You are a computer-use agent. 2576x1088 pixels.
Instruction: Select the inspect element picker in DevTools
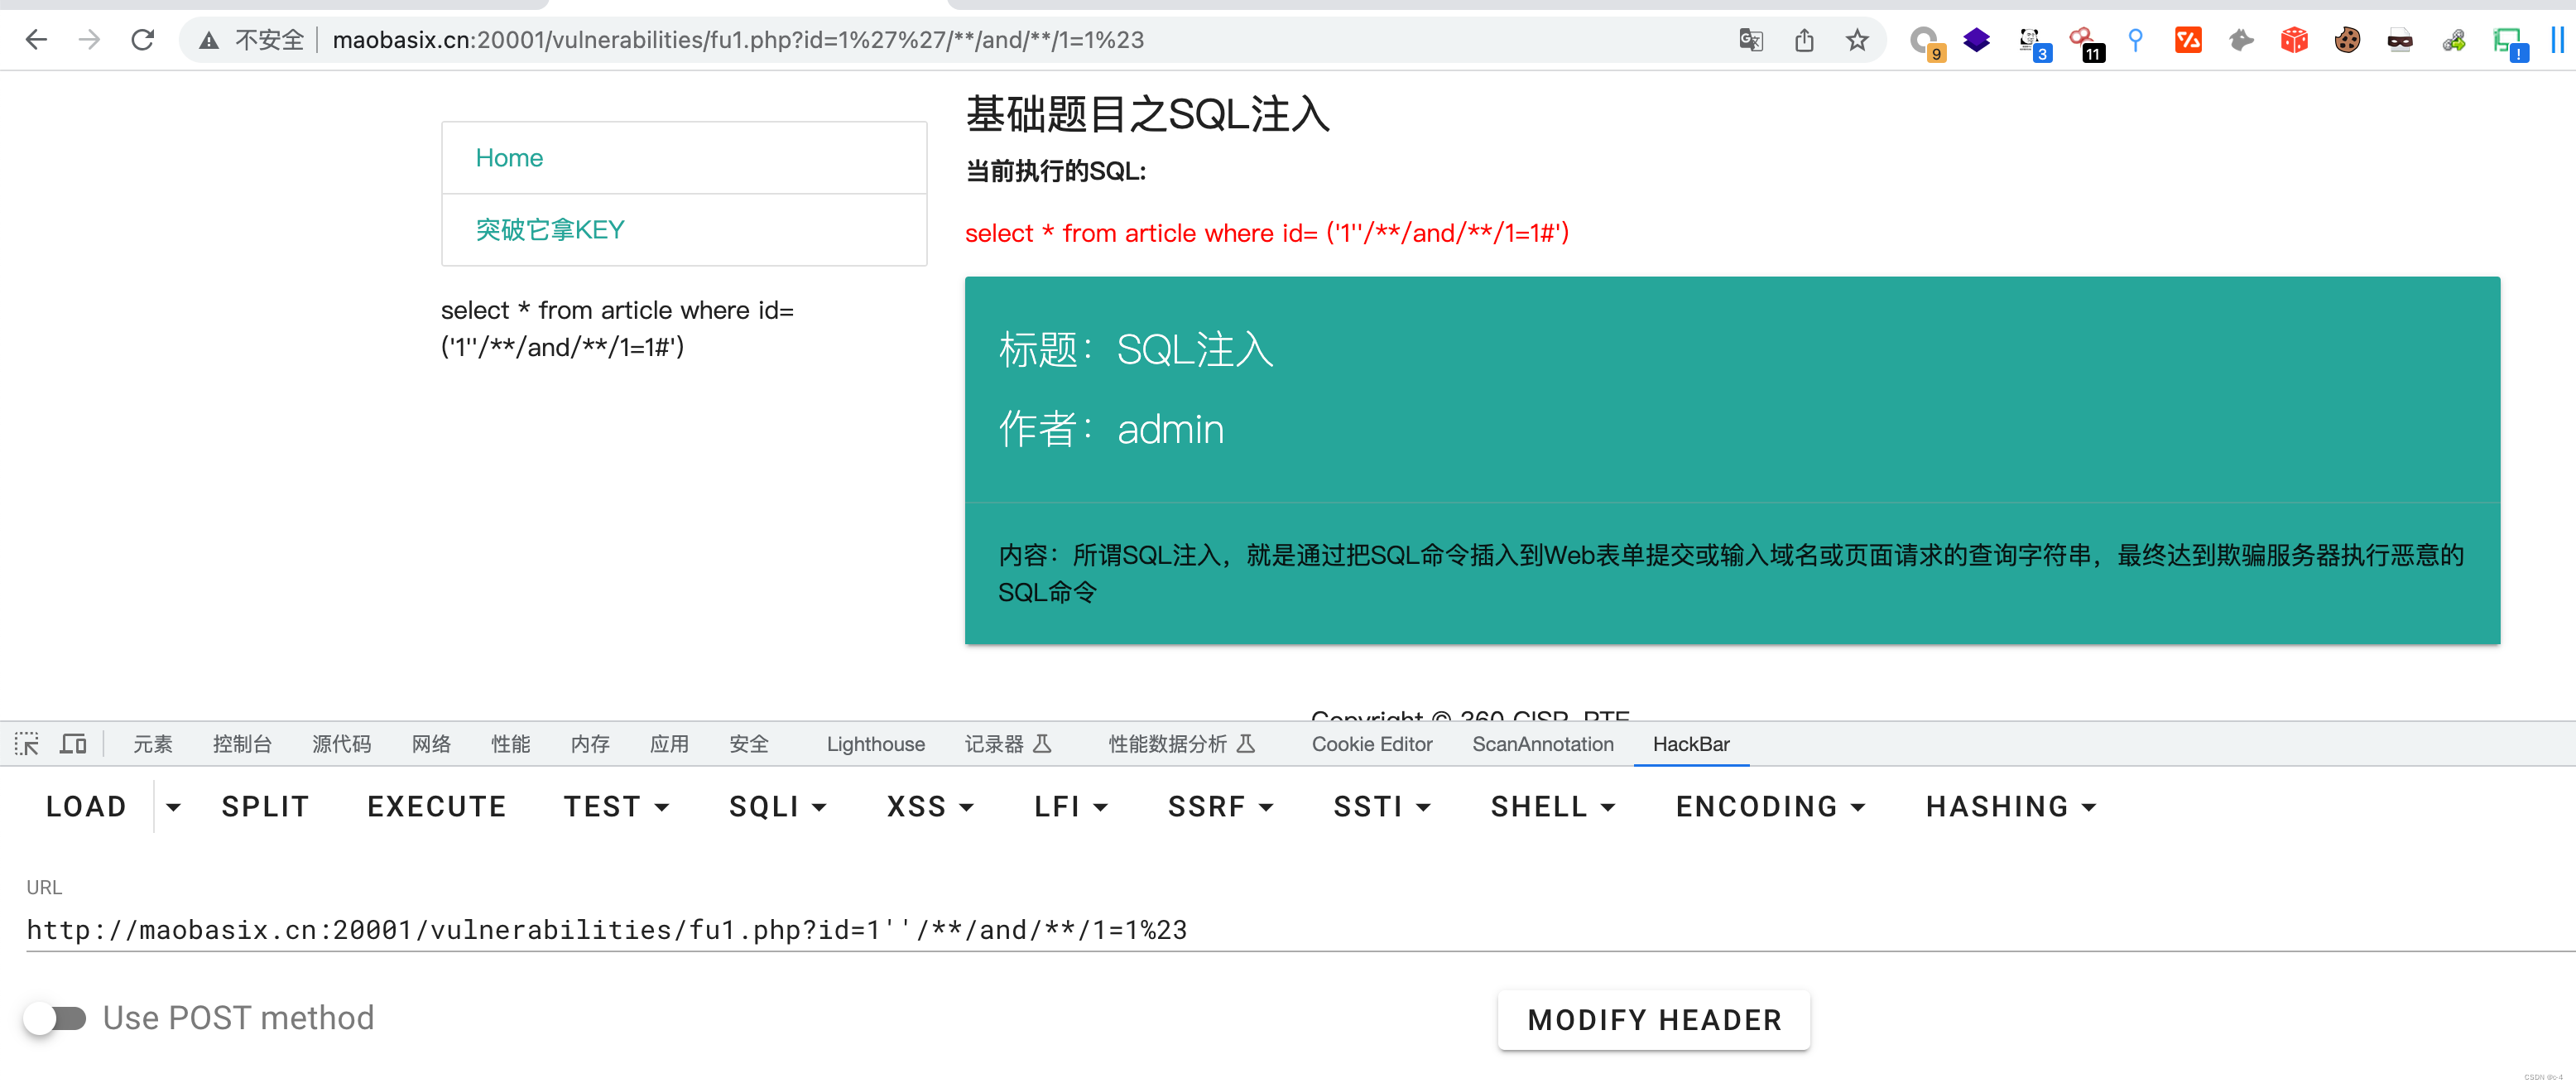(27, 743)
